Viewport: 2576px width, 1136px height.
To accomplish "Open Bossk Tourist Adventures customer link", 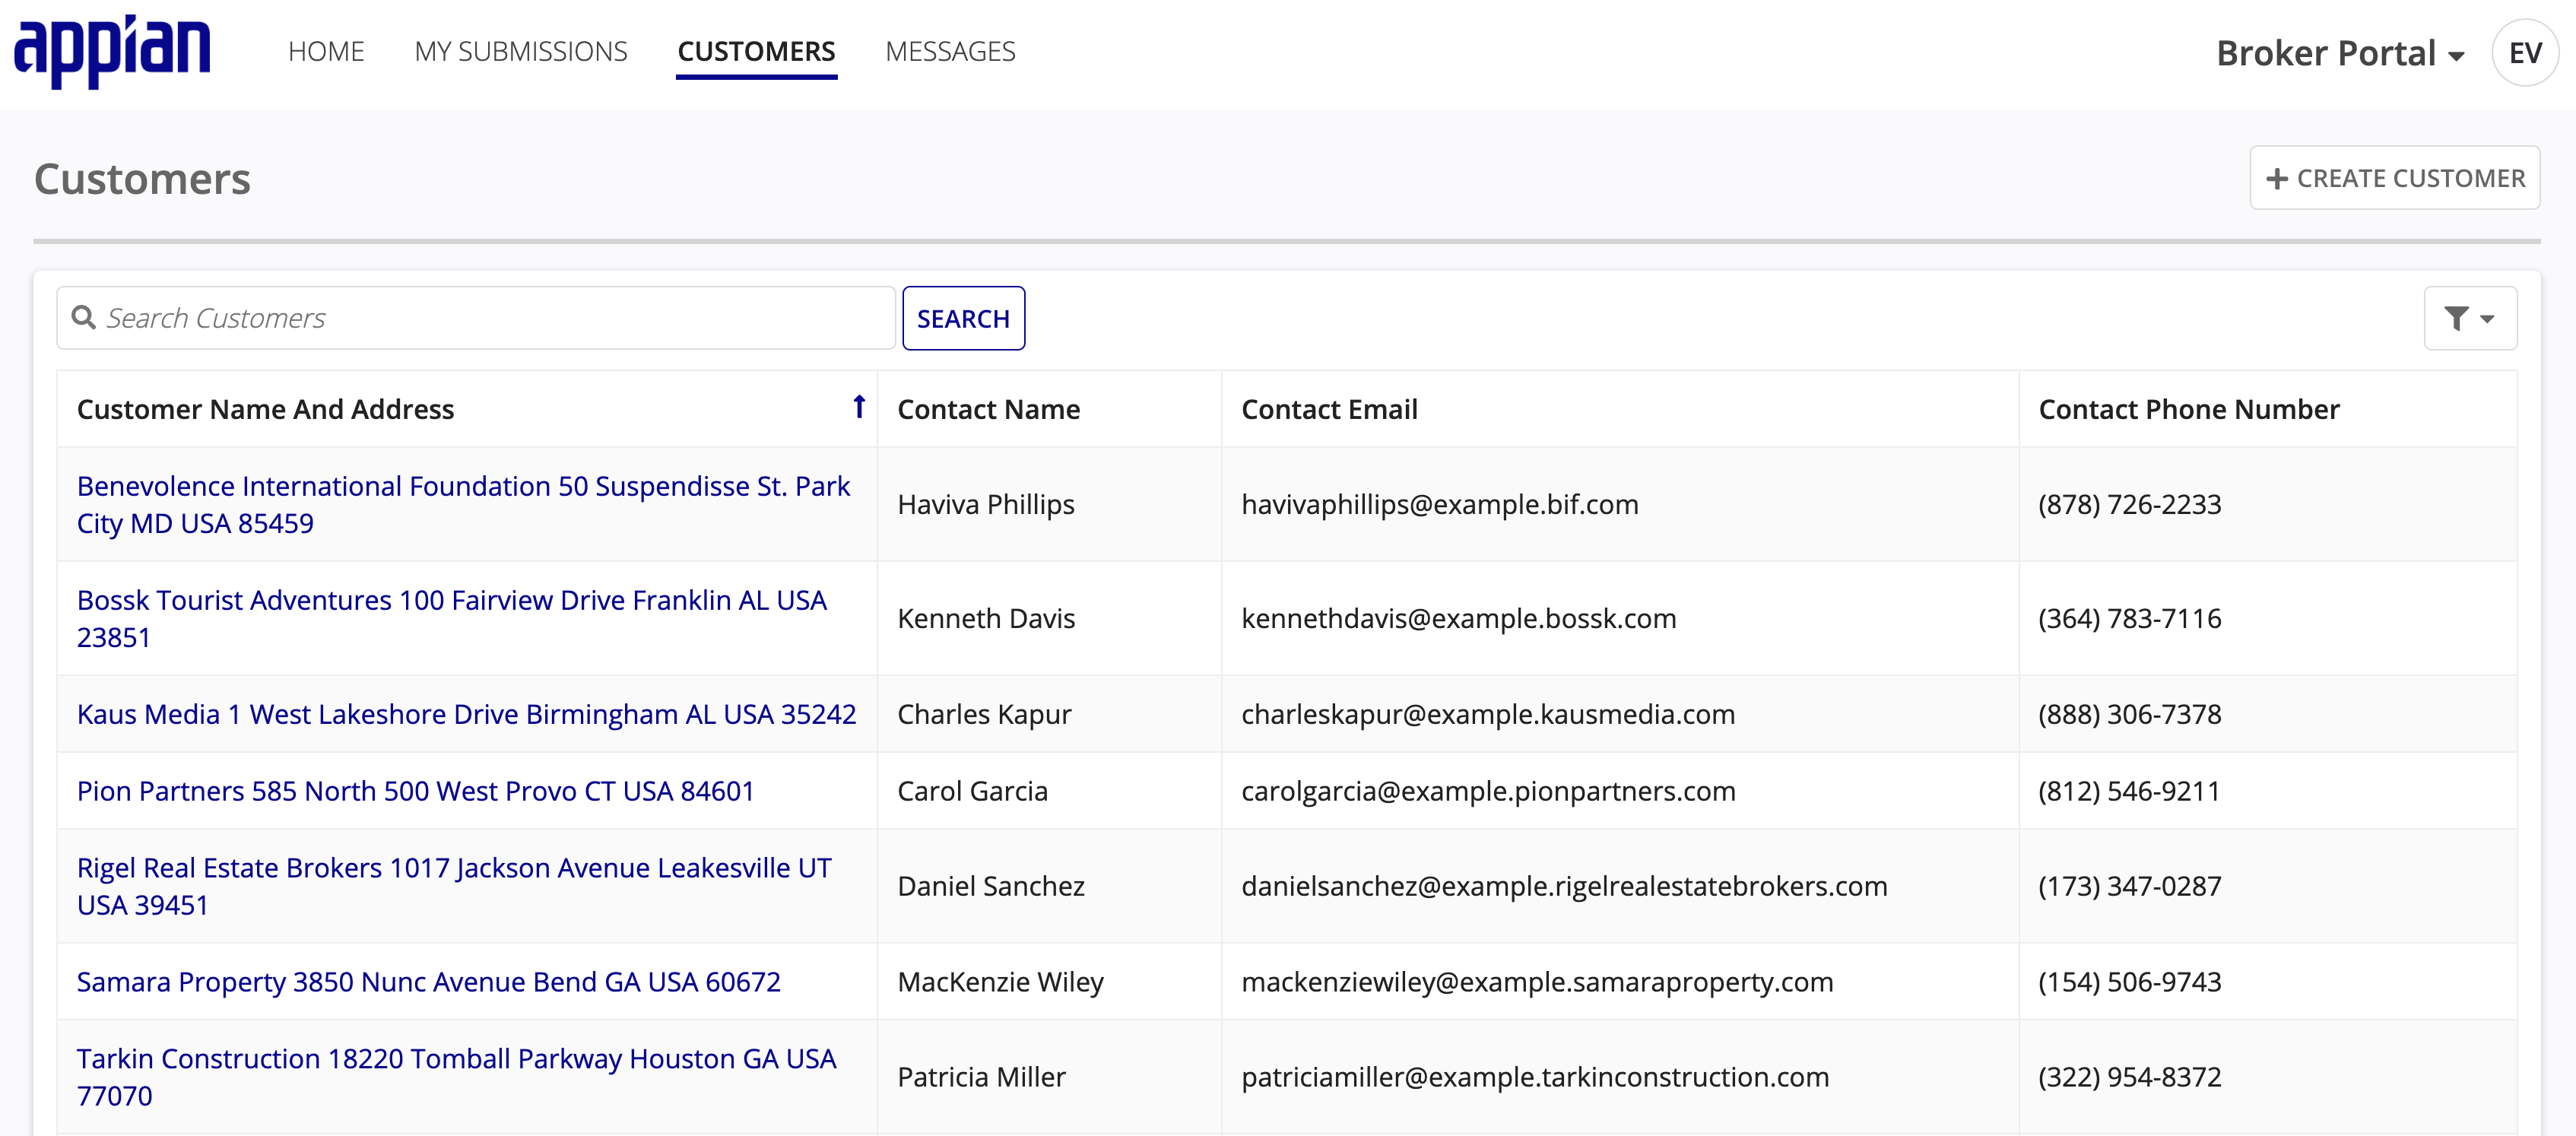I will [x=452, y=618].
